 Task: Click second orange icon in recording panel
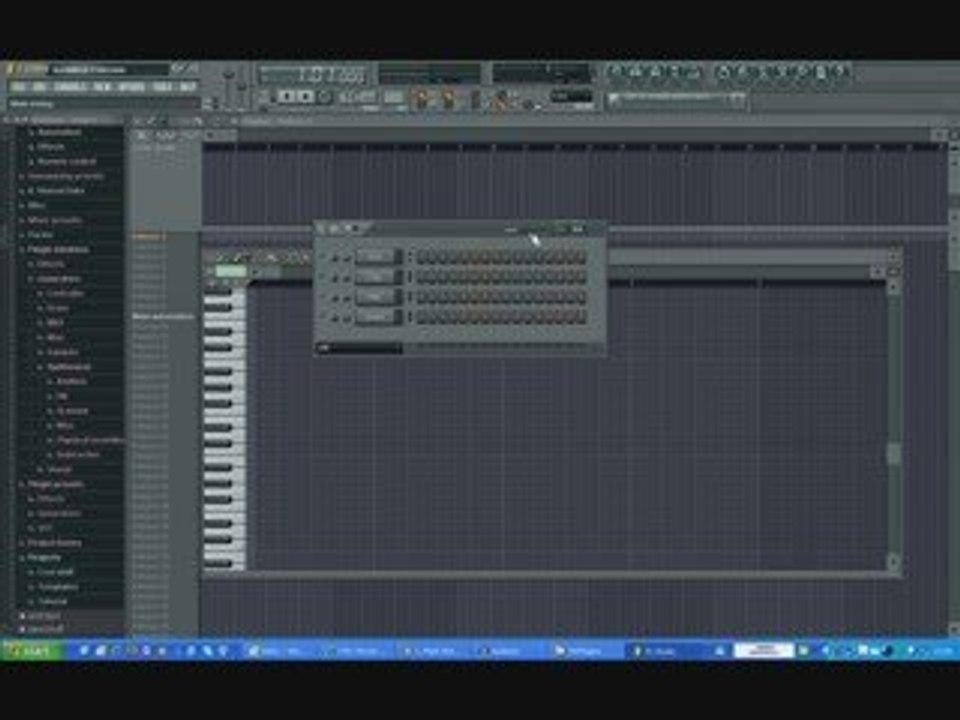click(x=449, y=99)
